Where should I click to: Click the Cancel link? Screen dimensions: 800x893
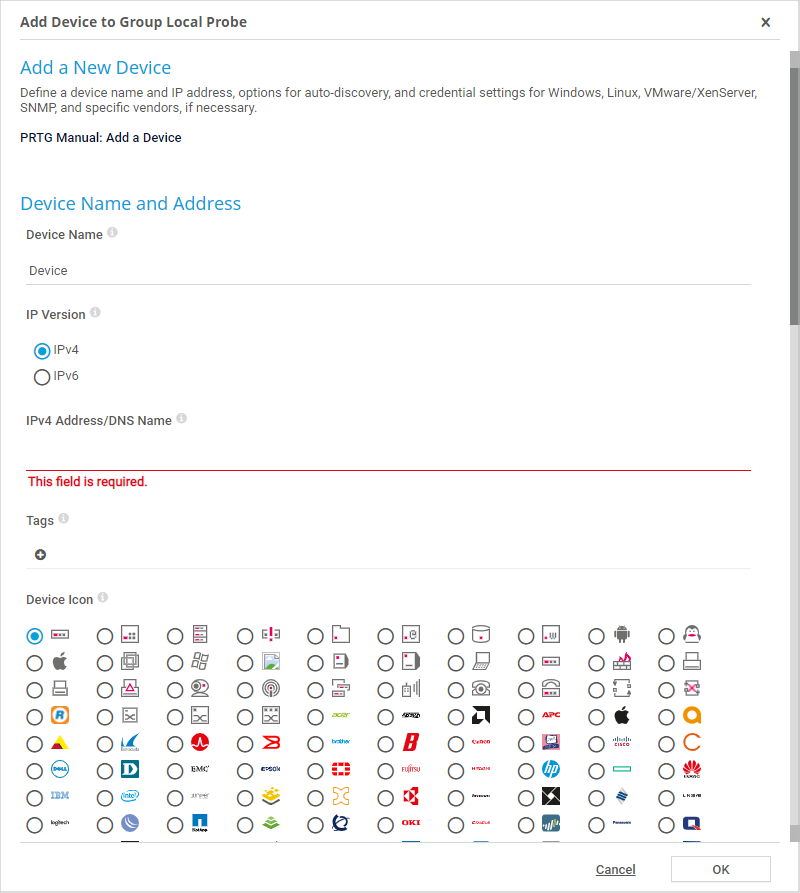[615, 870]
